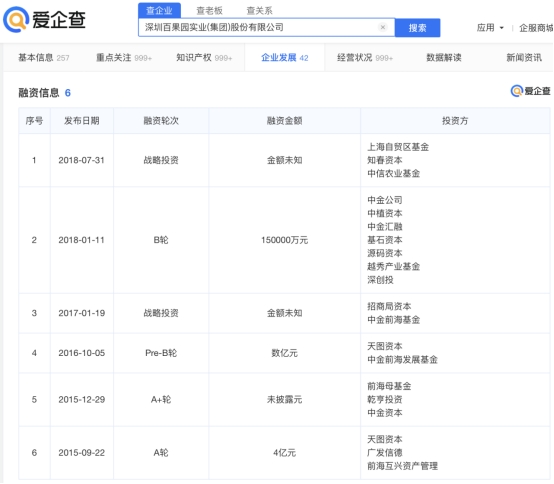Open the 新闻资讯 tab

(x=524, y=58)
